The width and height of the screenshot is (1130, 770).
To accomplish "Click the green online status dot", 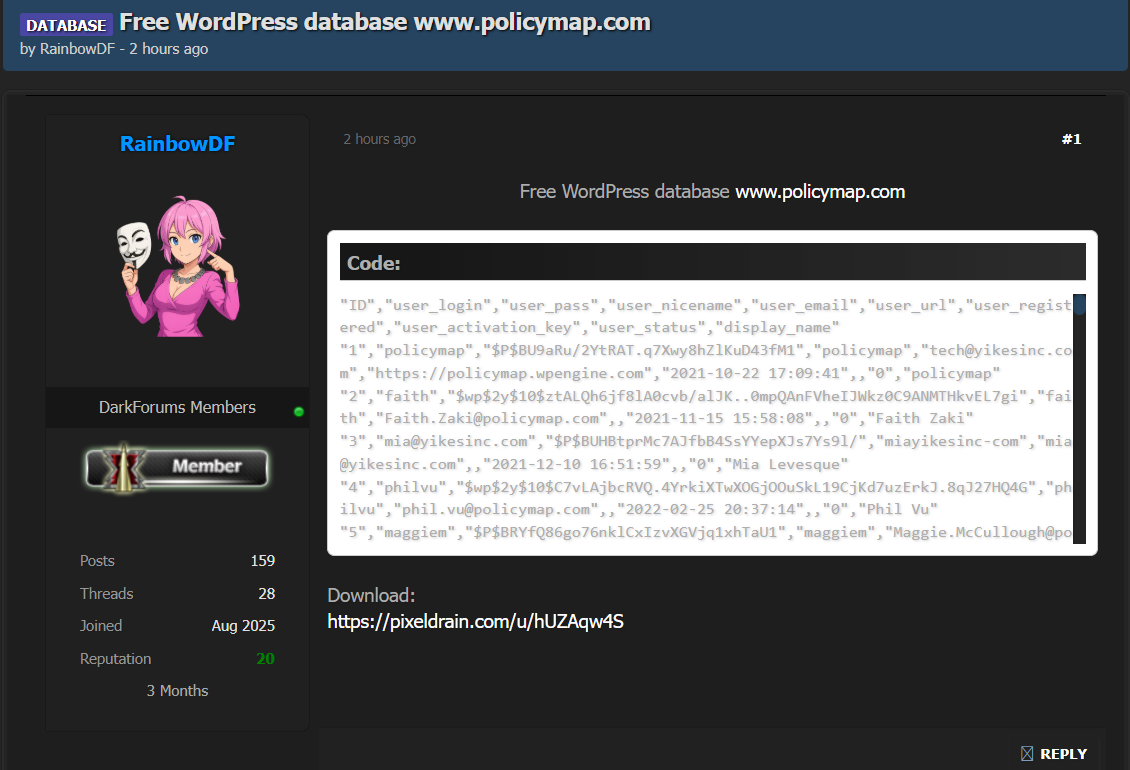I will tap(298, 412).
